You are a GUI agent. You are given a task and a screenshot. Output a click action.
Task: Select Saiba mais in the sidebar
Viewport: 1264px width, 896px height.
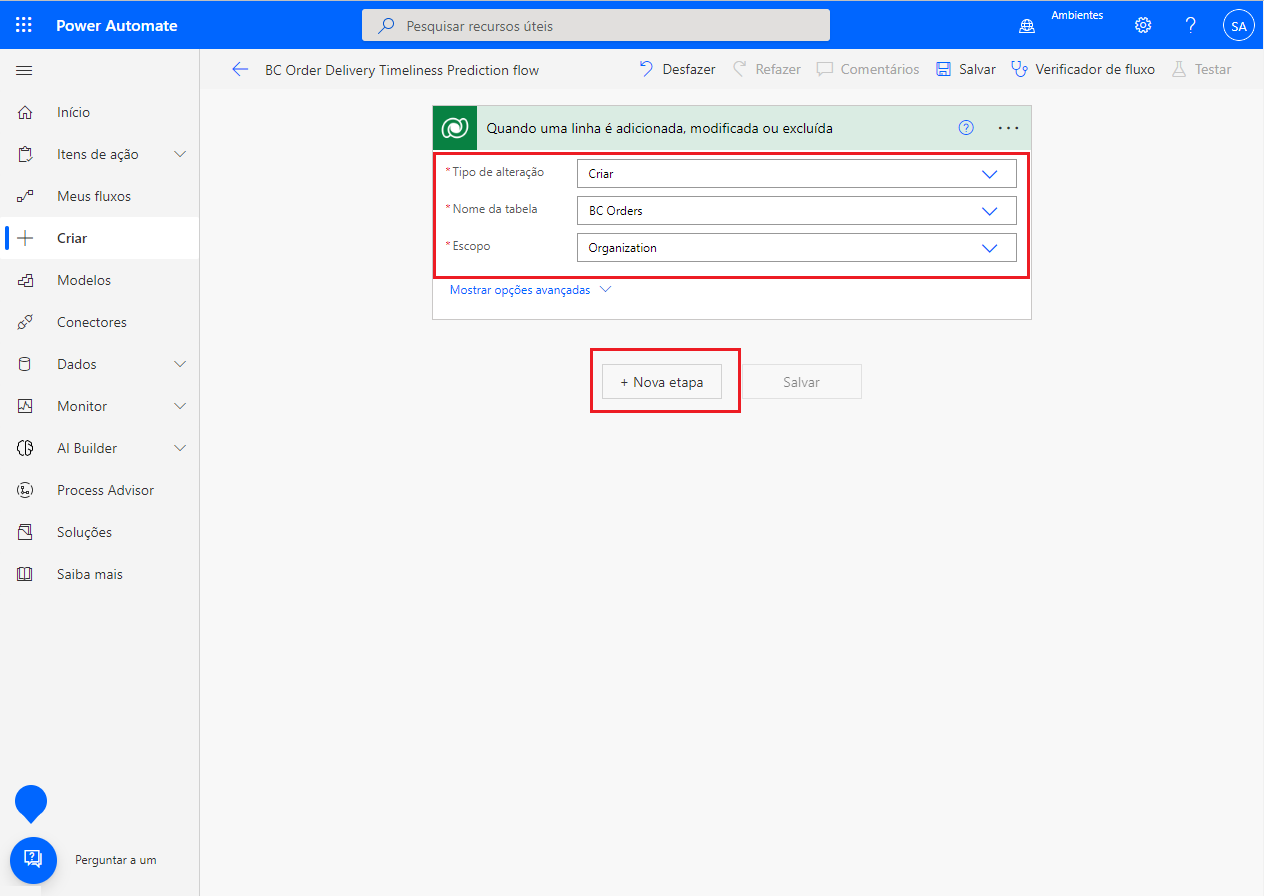click(x=90, y=574)
